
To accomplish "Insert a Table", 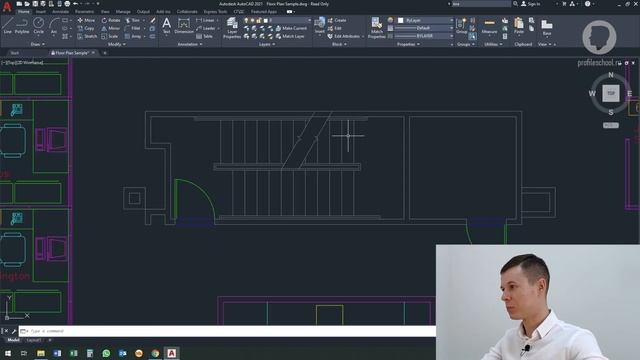I will tap(204, 36).
